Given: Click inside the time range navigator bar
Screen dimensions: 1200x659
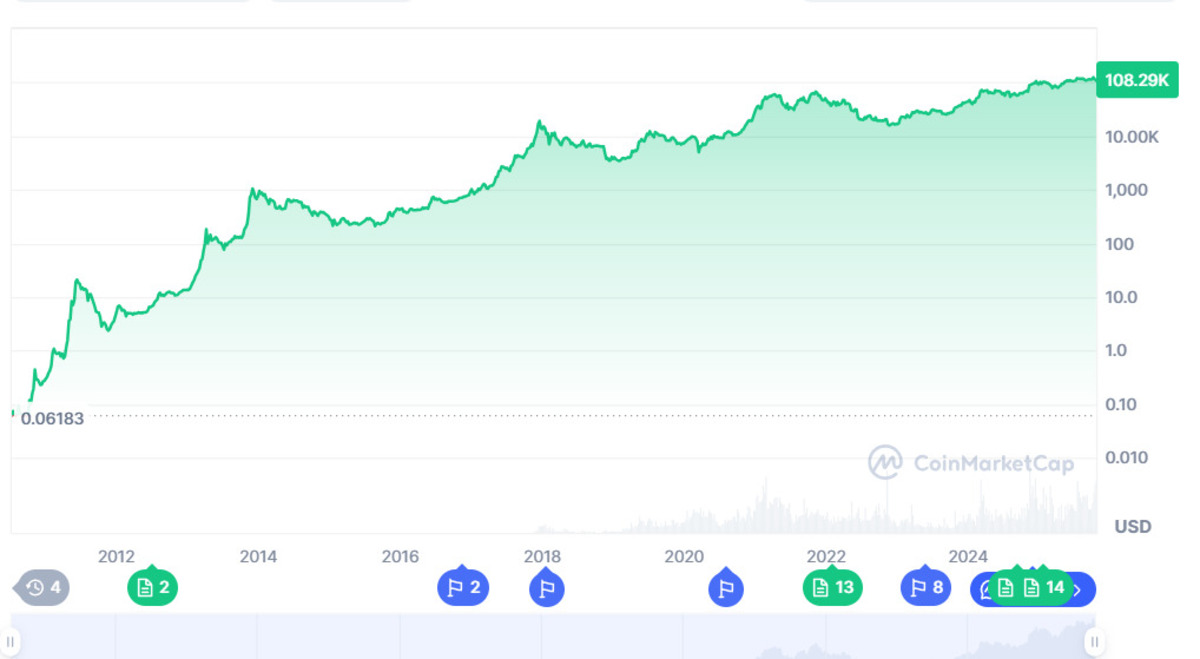Looking at the screenshot, I should pos(550,638).
